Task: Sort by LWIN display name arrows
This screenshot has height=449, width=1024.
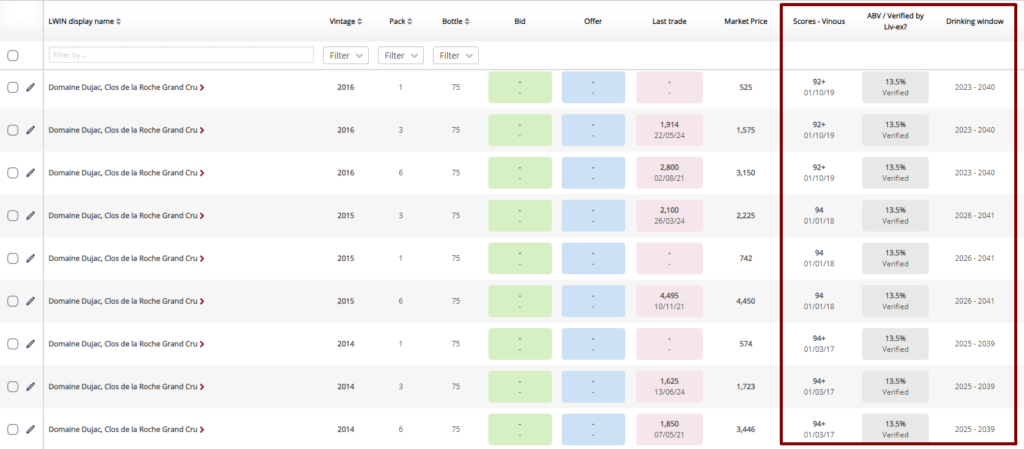Action: (118, 22)
